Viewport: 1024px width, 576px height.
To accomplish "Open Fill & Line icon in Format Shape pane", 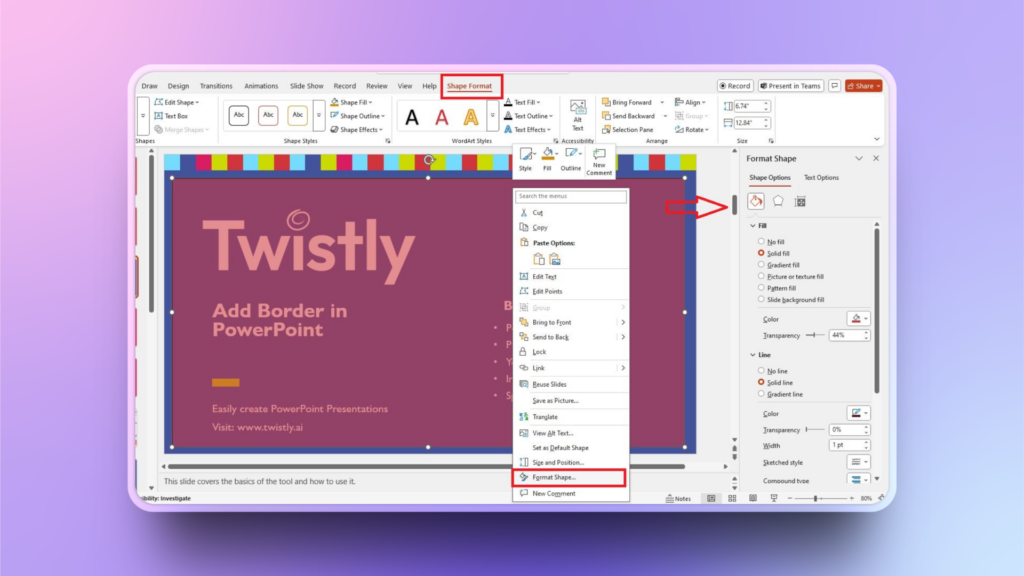I will [x=756, y=201].
